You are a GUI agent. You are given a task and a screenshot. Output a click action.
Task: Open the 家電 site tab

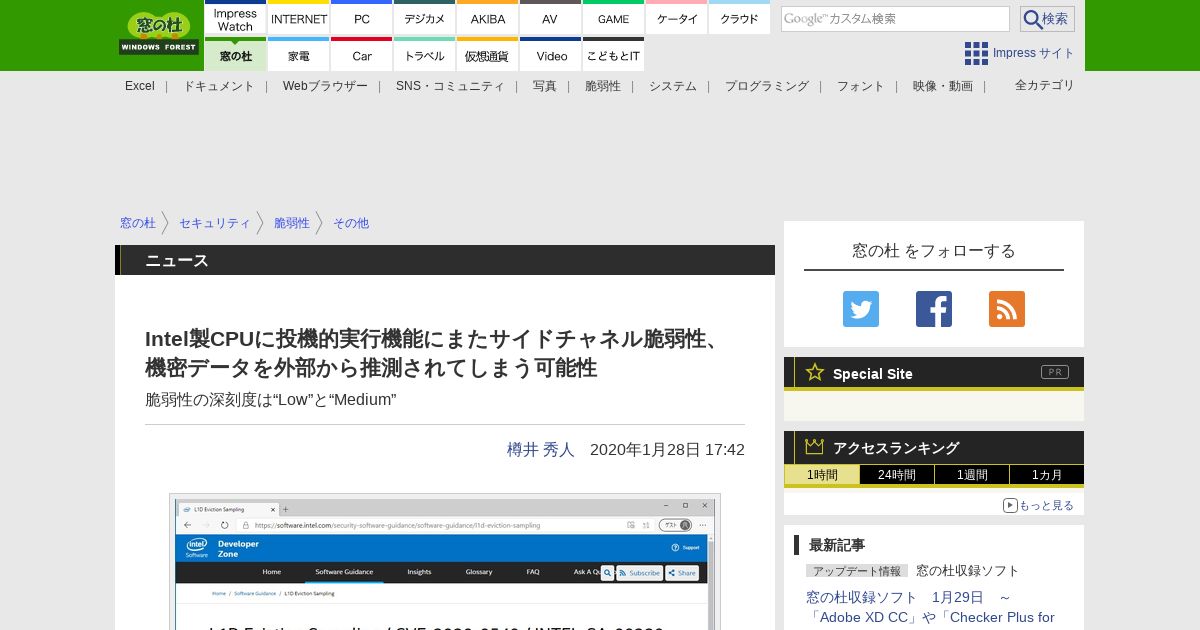coord(299,55)
